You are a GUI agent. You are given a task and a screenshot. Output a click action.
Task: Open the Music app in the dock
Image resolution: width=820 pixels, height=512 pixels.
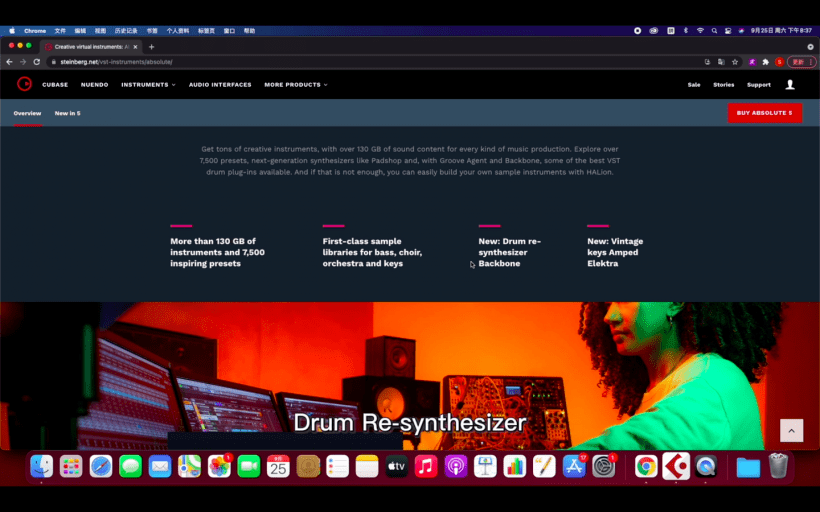[x=426, y=466]
